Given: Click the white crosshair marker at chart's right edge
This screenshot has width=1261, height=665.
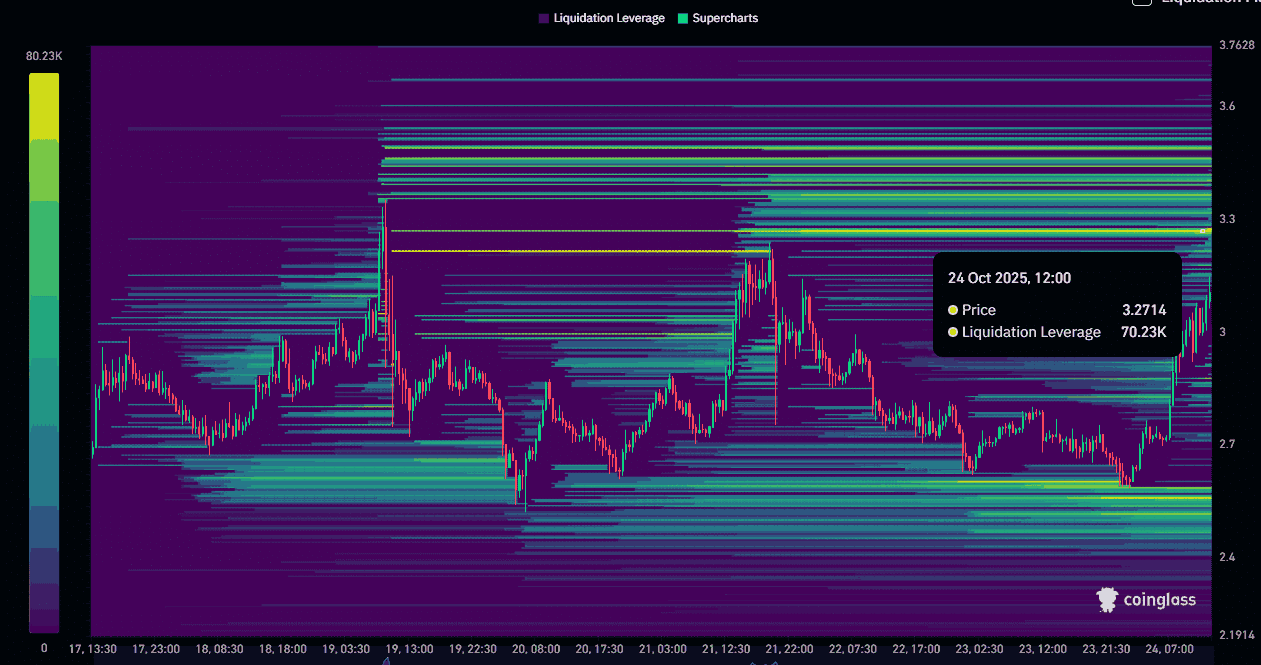Looking at the screenshot, I should coord(1202,231).
